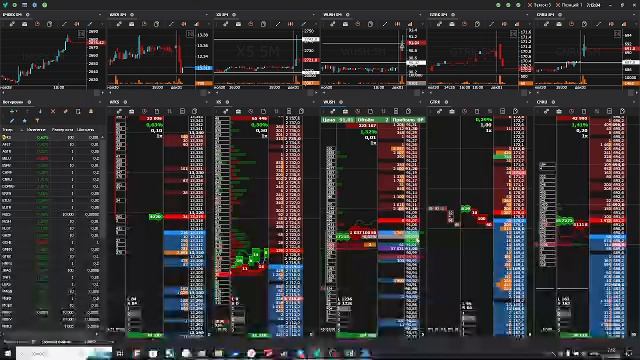Click candle type icon in IMOEX chart toolbar
Image resolution: width=640 pixels, height=360 pixels.
coord(76,24)
